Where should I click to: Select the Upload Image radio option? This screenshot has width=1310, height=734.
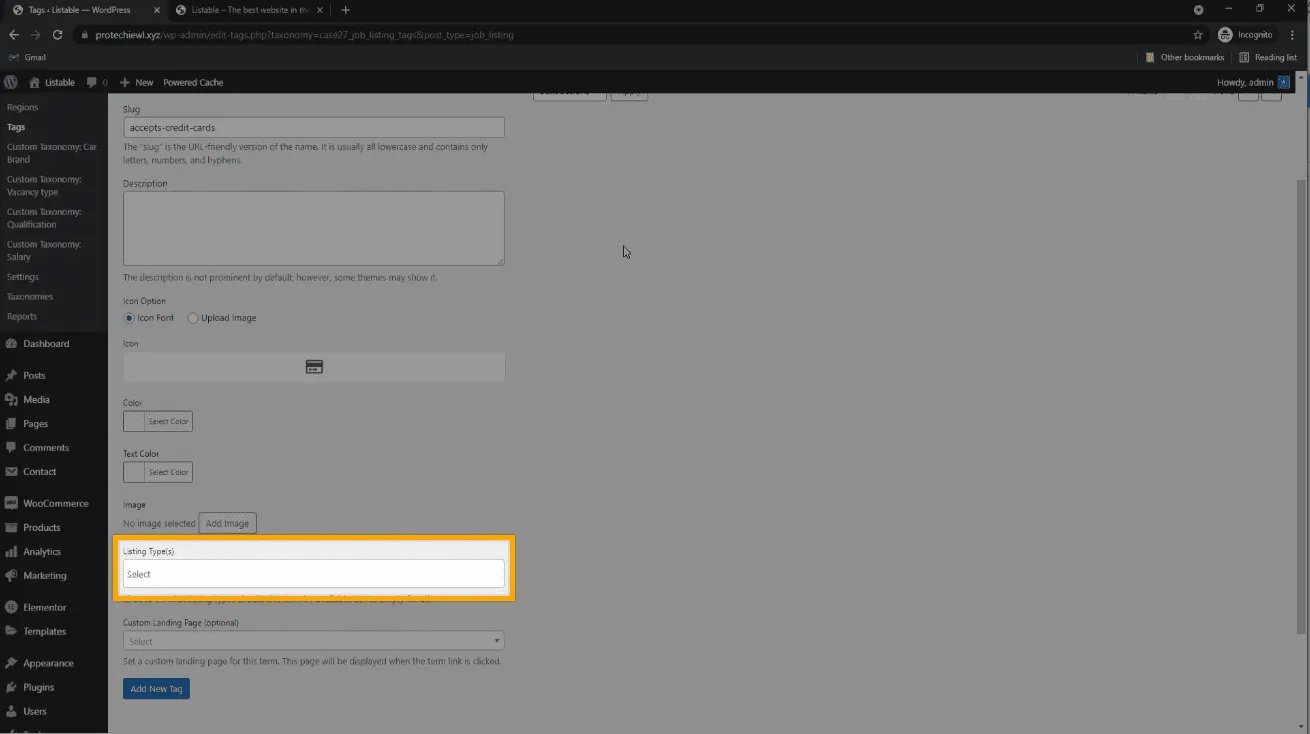pyautogui.click(x=193, y=318)
